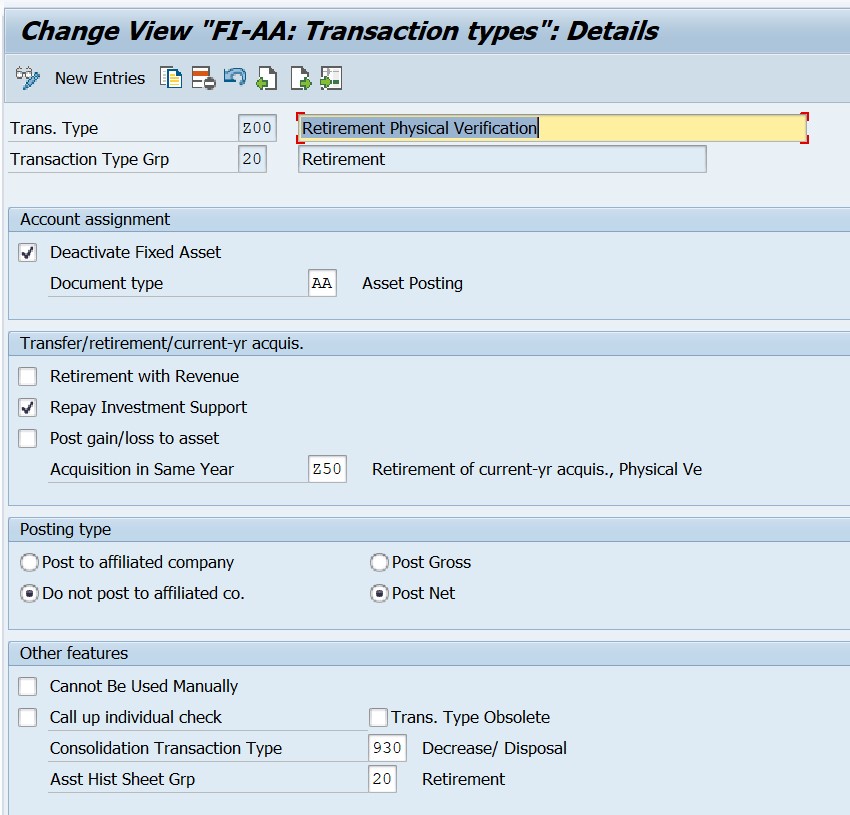Go to the next entry icon

coord(300,78)
